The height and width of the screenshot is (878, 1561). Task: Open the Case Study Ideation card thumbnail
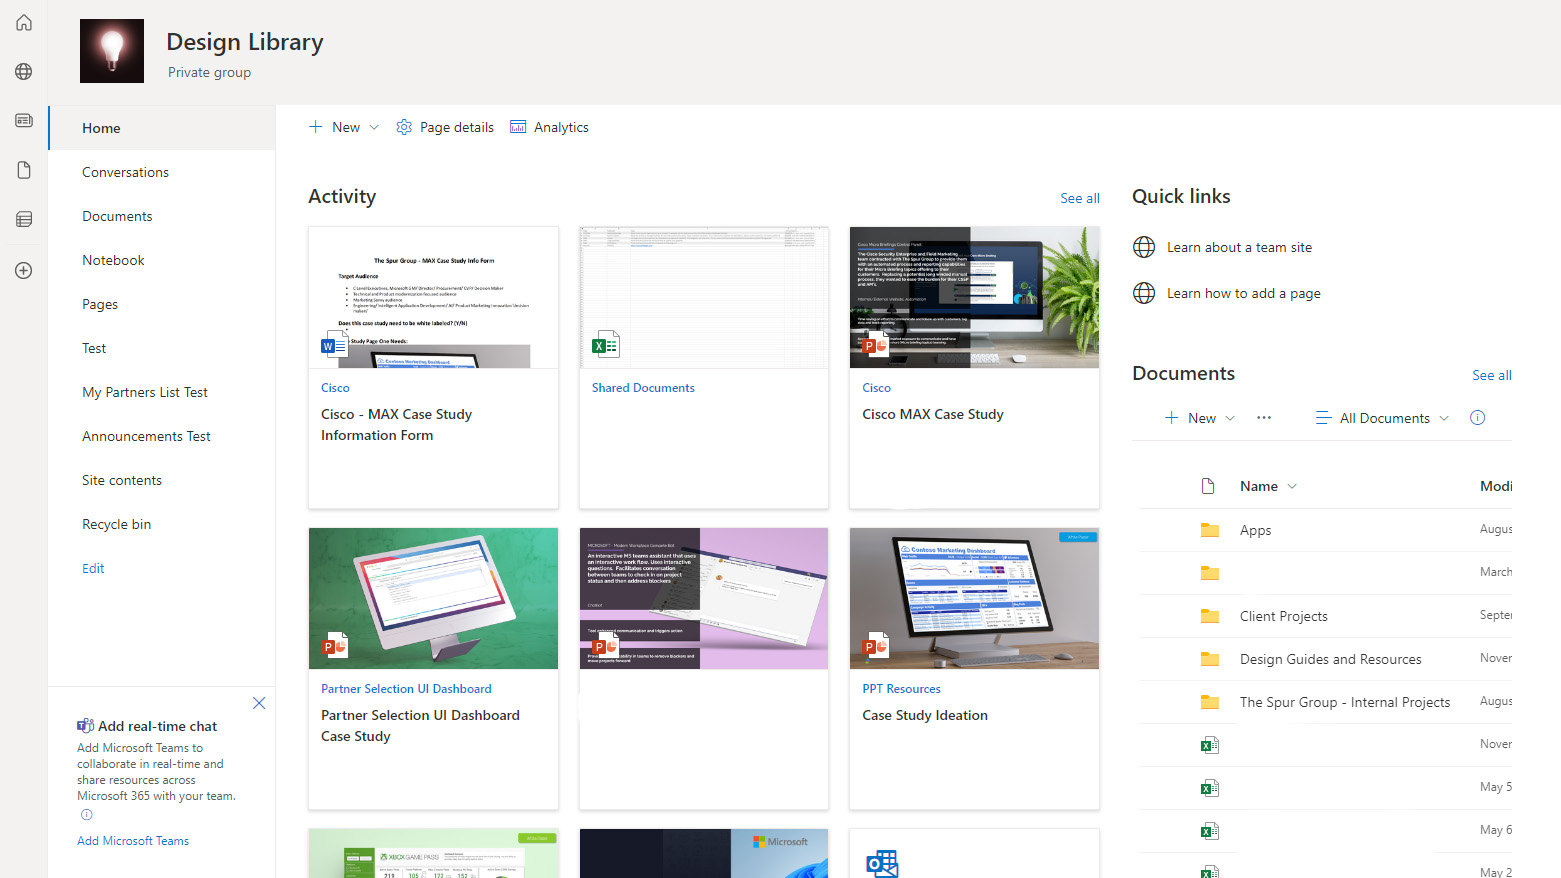point(974,598)
